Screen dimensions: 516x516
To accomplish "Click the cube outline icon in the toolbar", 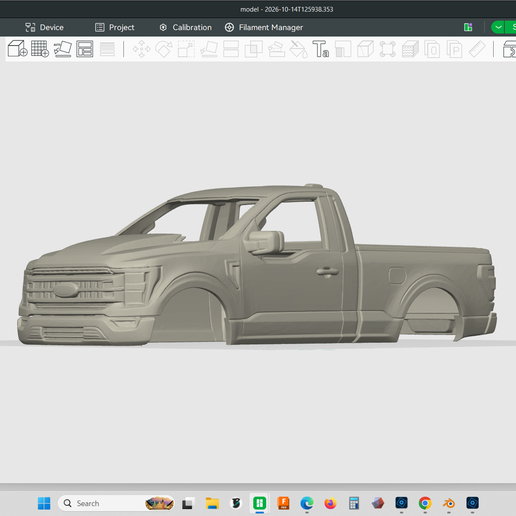I will [365, 49].
